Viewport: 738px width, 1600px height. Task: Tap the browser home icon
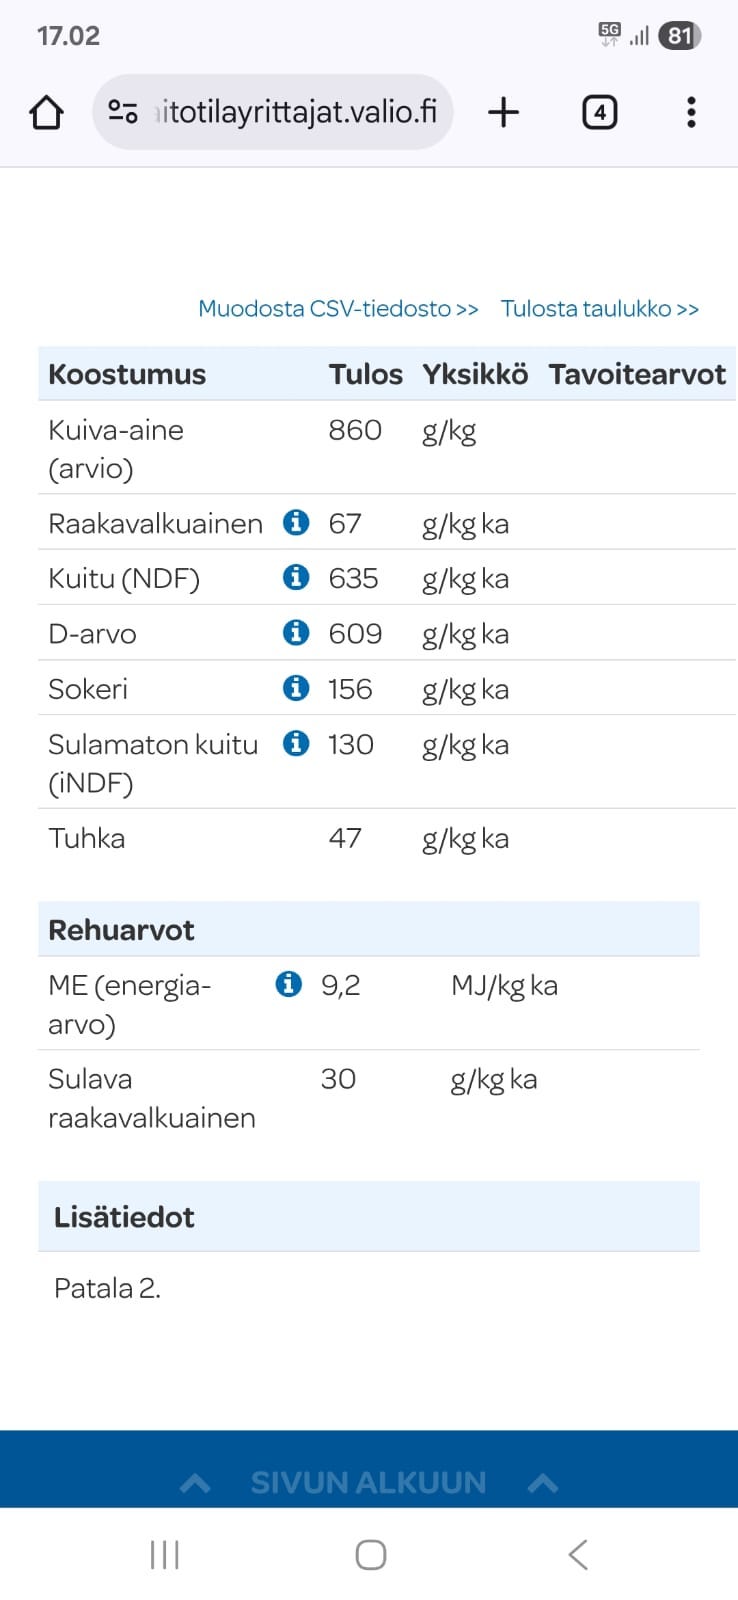point(46,112)
